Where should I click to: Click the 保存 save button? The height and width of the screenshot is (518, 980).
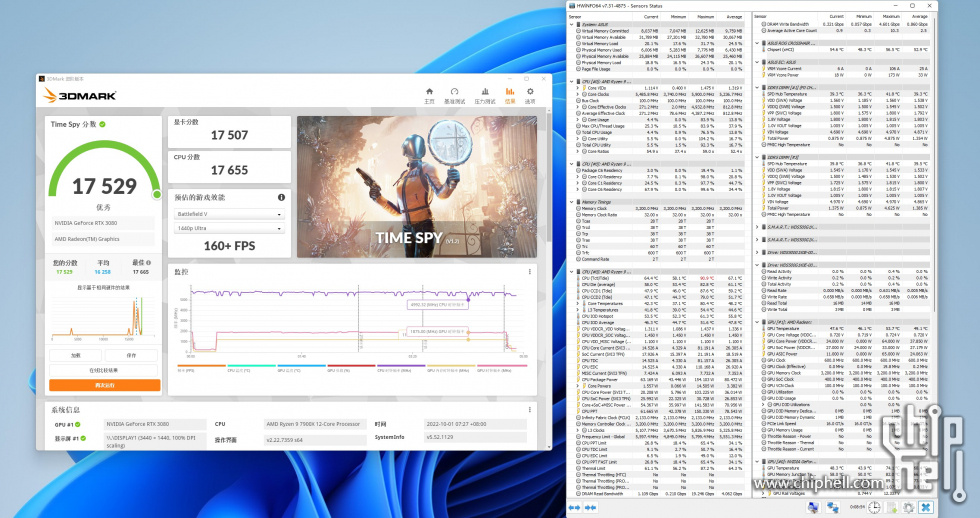pyautogui.click(x=131, y=355)
